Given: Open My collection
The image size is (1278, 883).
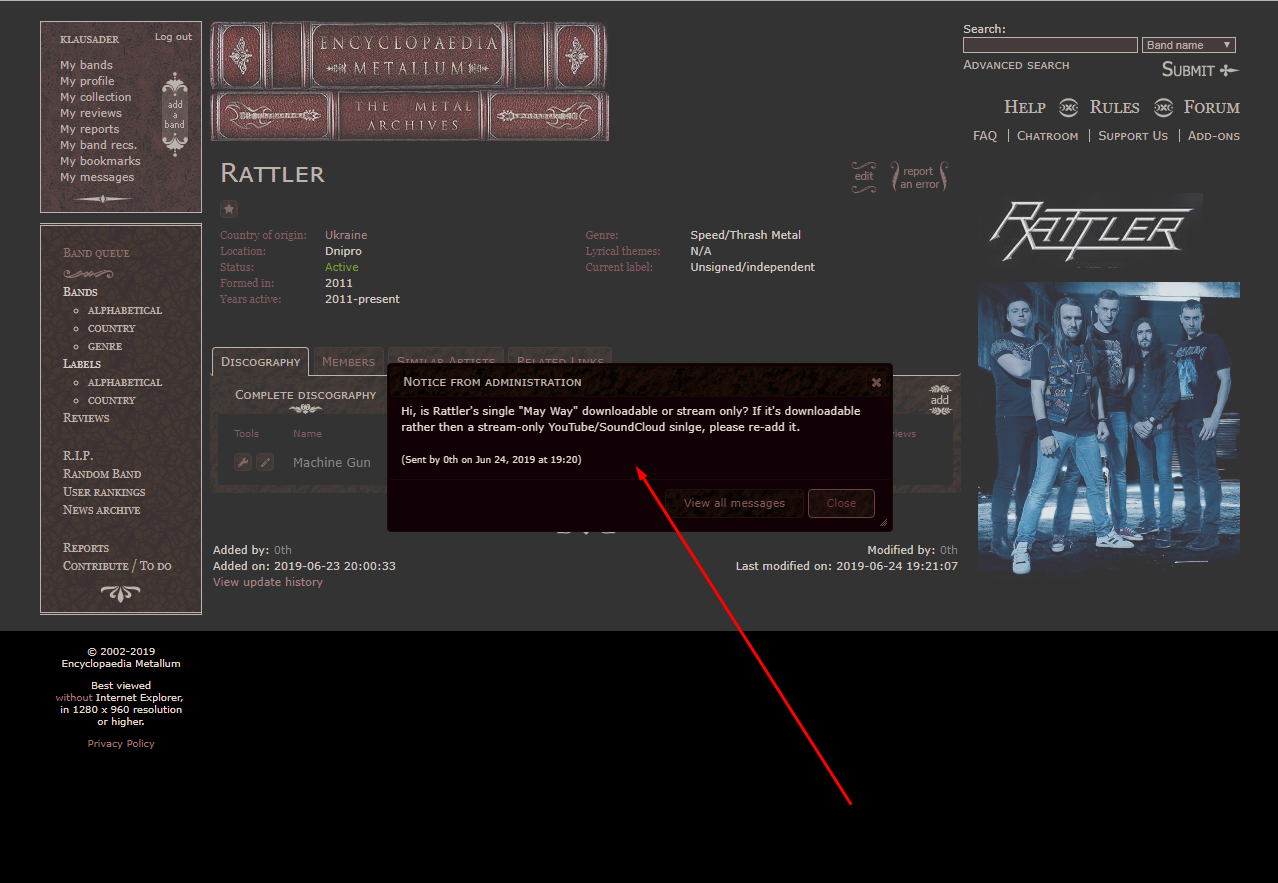Looking at the screenshot, I should coord(96,97).
